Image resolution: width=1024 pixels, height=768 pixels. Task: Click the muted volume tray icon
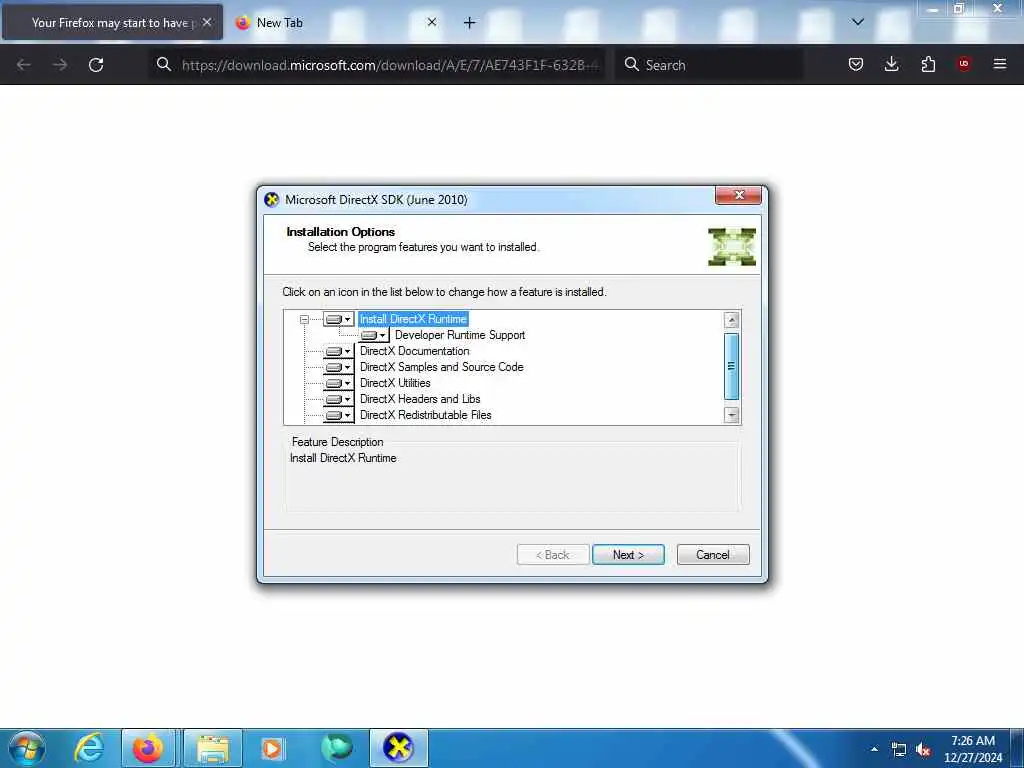point(923,750)
